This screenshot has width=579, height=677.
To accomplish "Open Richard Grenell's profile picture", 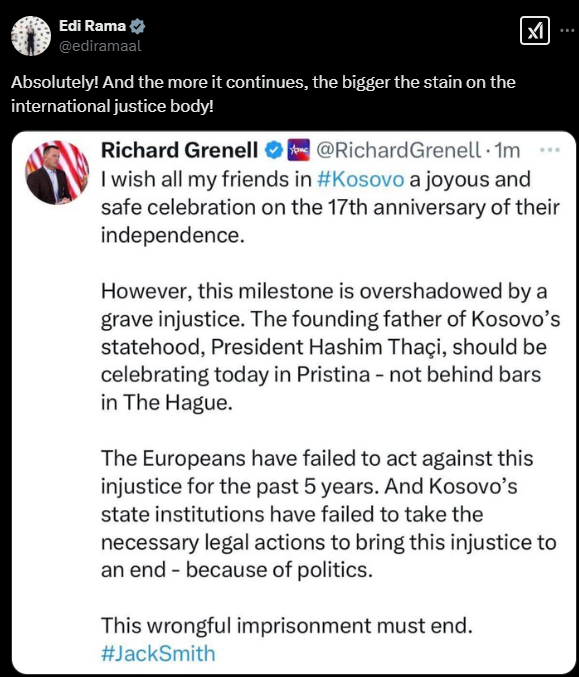I will [57, 173].
